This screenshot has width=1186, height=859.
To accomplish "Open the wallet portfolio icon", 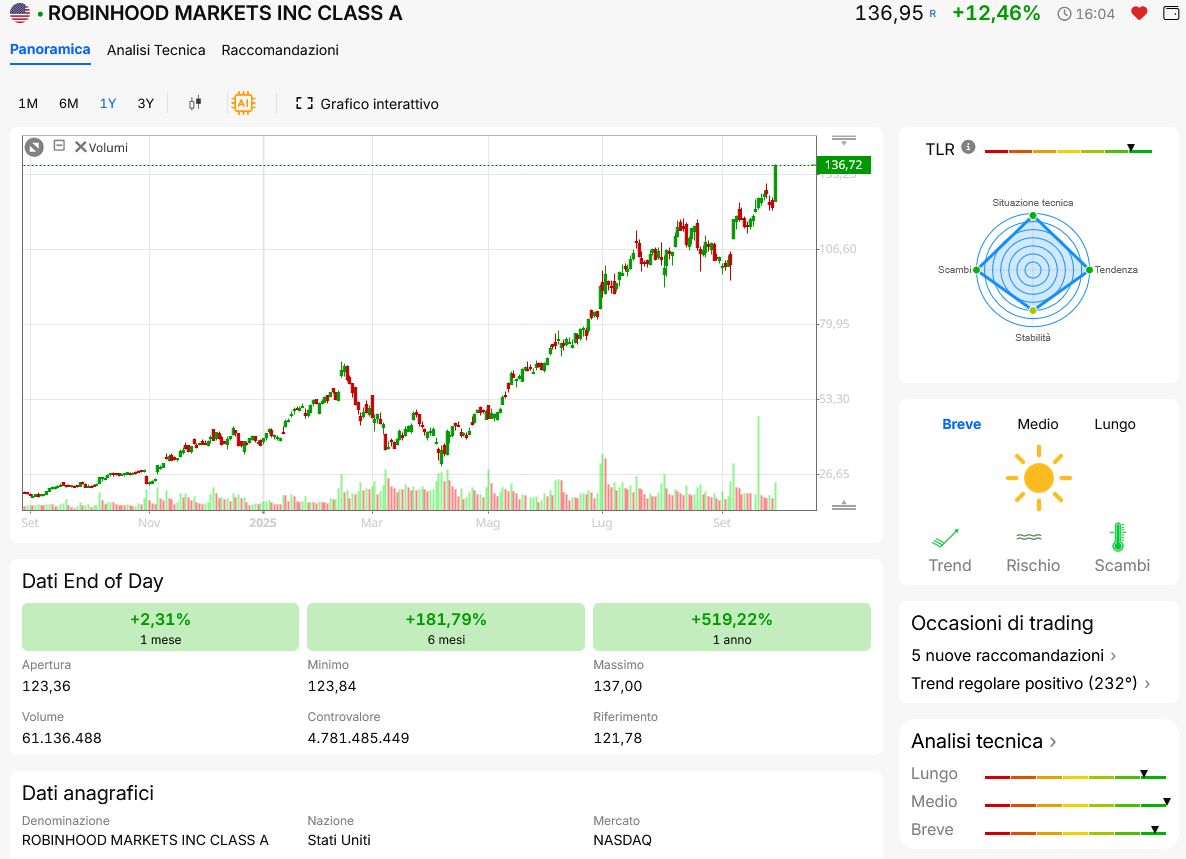I will (x=1171, y=14).
